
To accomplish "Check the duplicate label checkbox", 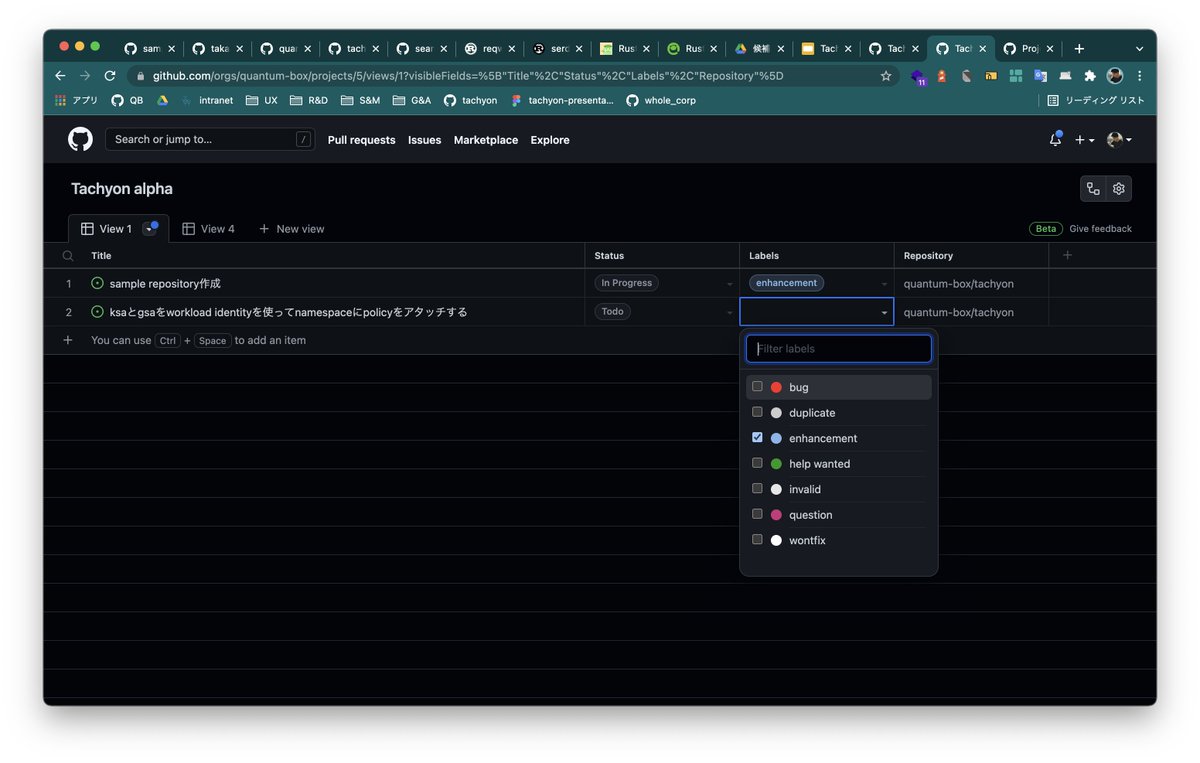I will pyautogui.click(x=757, y=412).
